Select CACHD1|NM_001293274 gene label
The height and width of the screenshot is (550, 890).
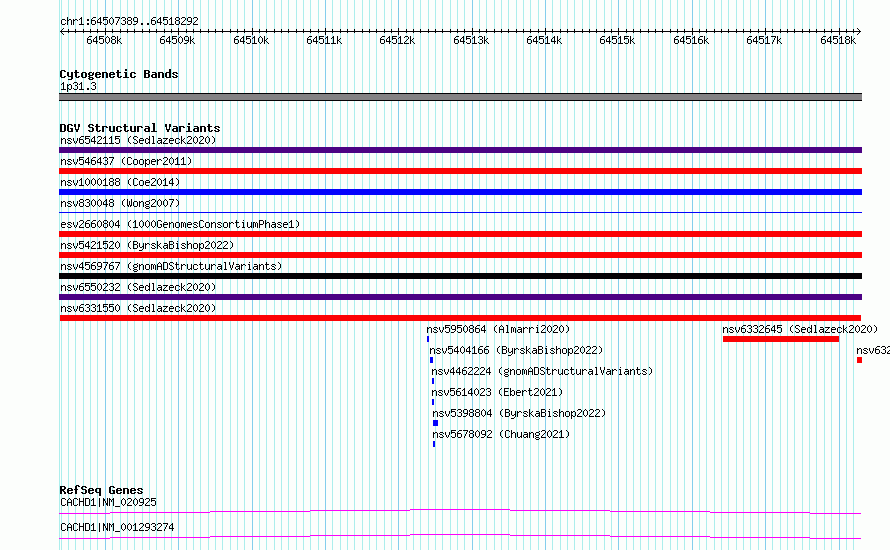coord(117,527)
